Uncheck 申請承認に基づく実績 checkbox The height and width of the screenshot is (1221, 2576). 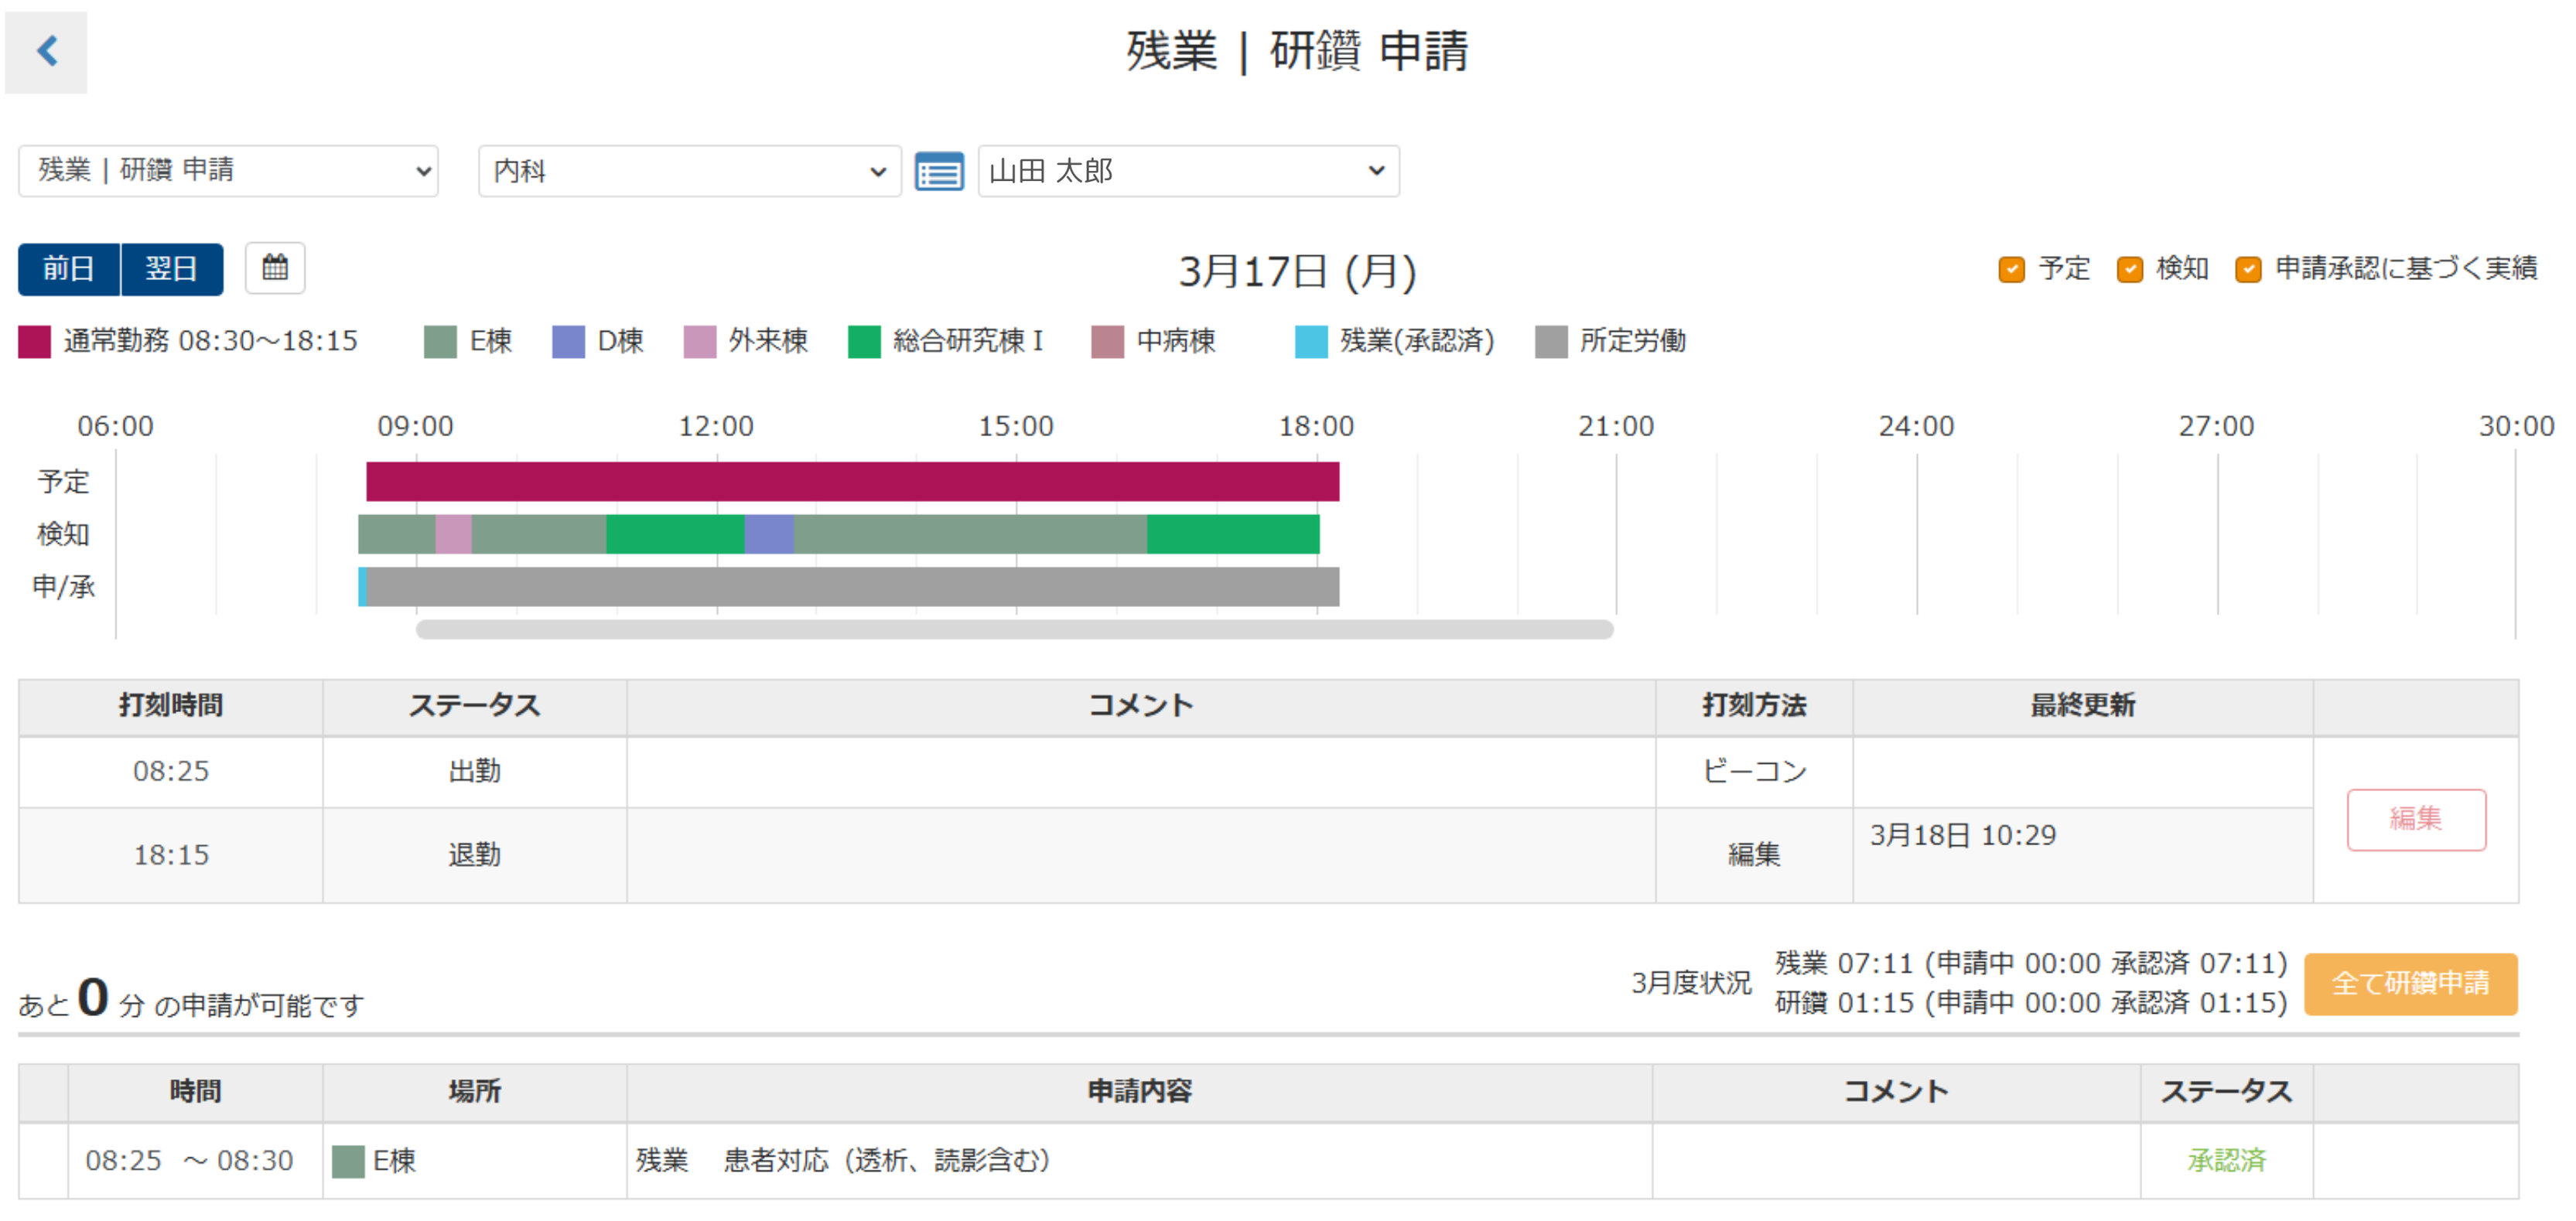coord(2247,269)
